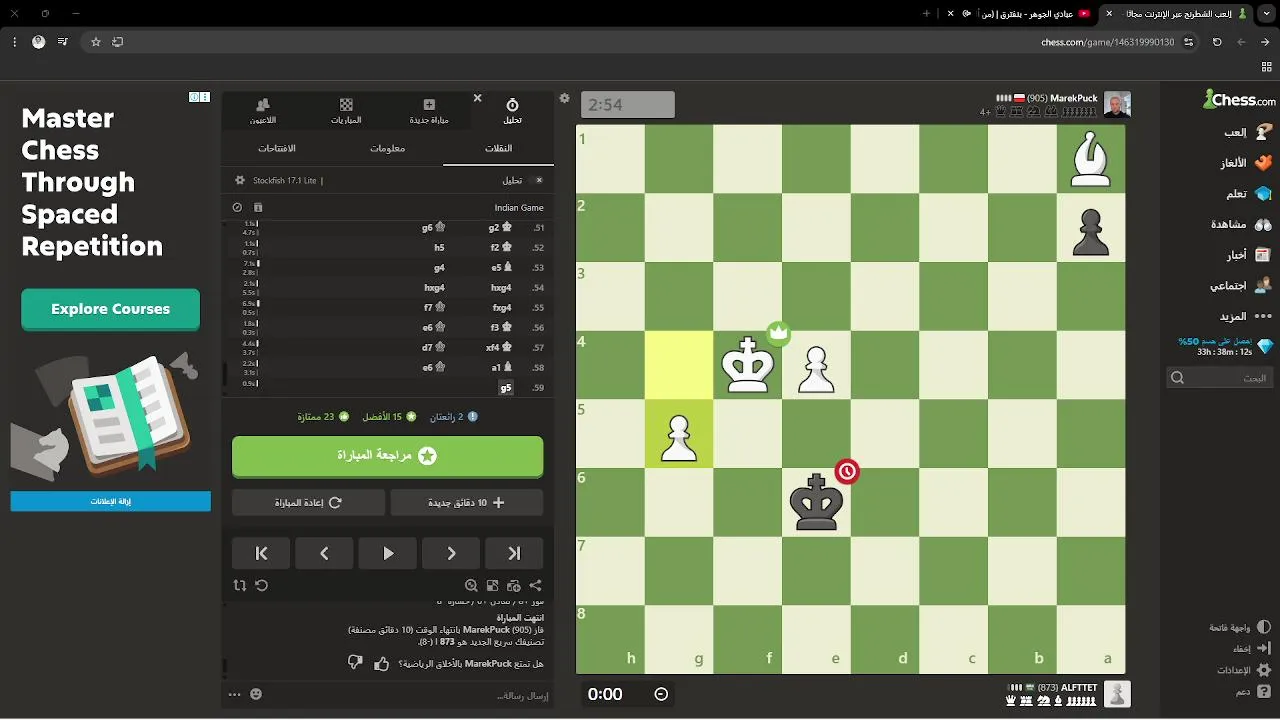1280x720 pixels.
Task: Select white move a1 in row 58
Action: [x=501, y=368]
